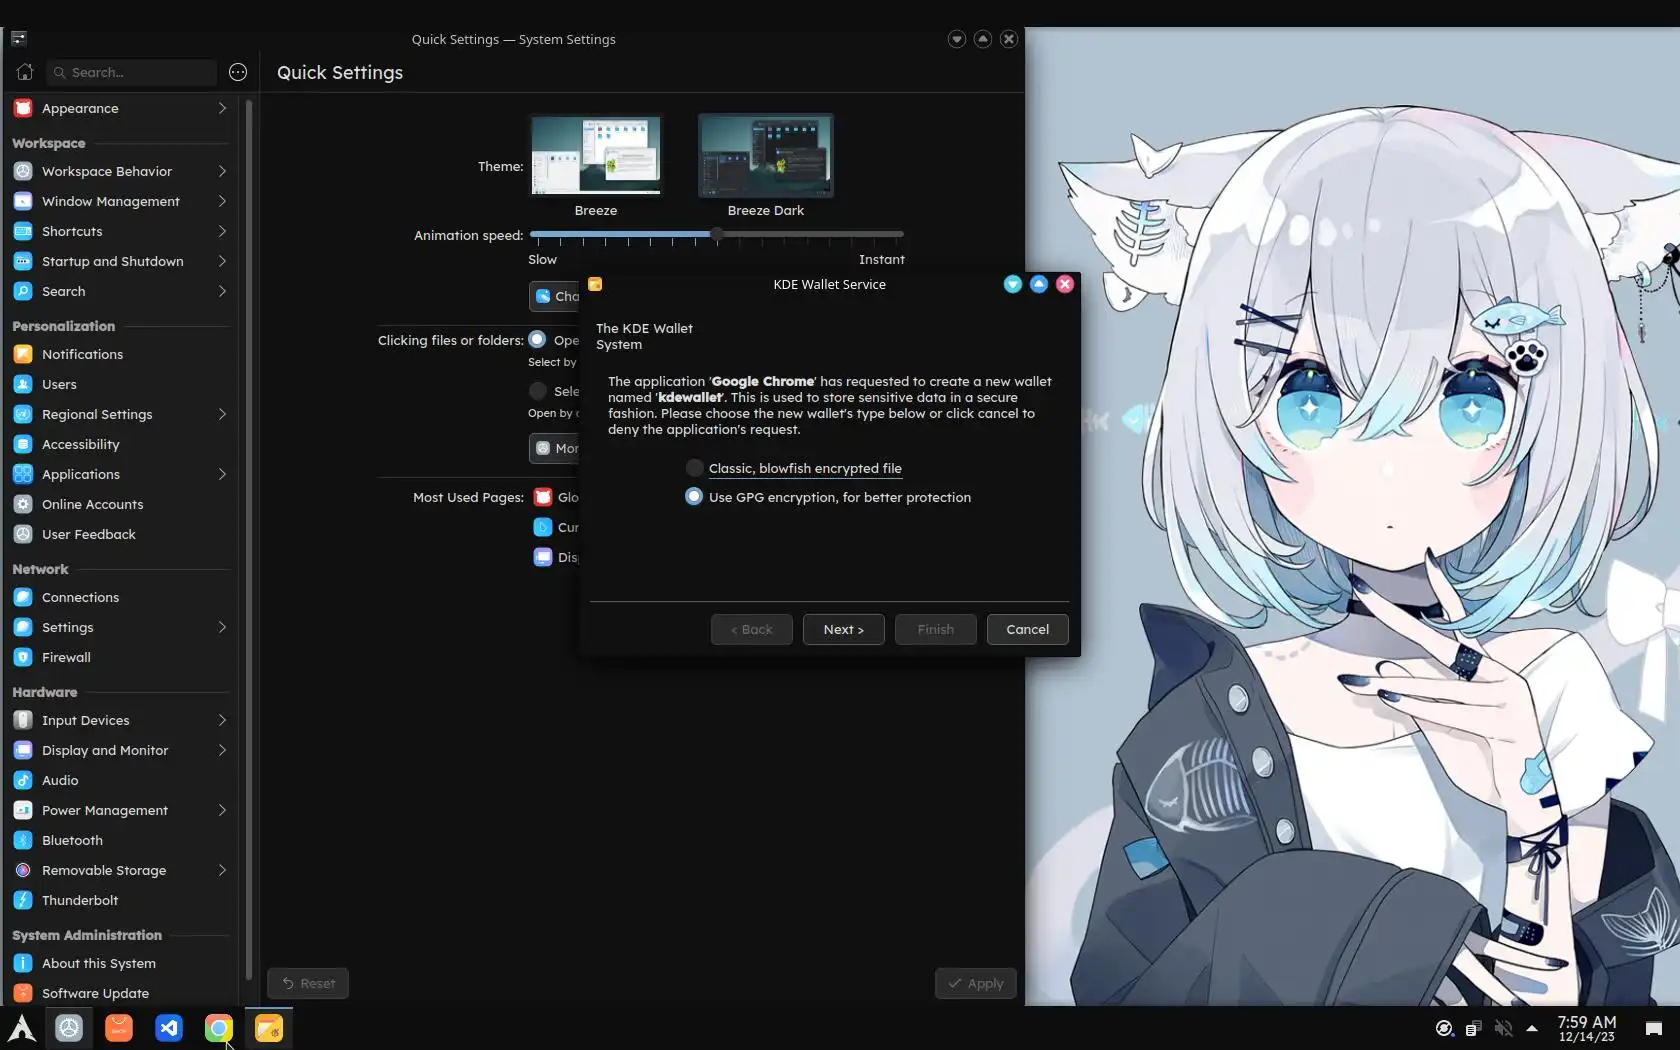Click the 'Cha...' button under animation speed

(555, 296)
